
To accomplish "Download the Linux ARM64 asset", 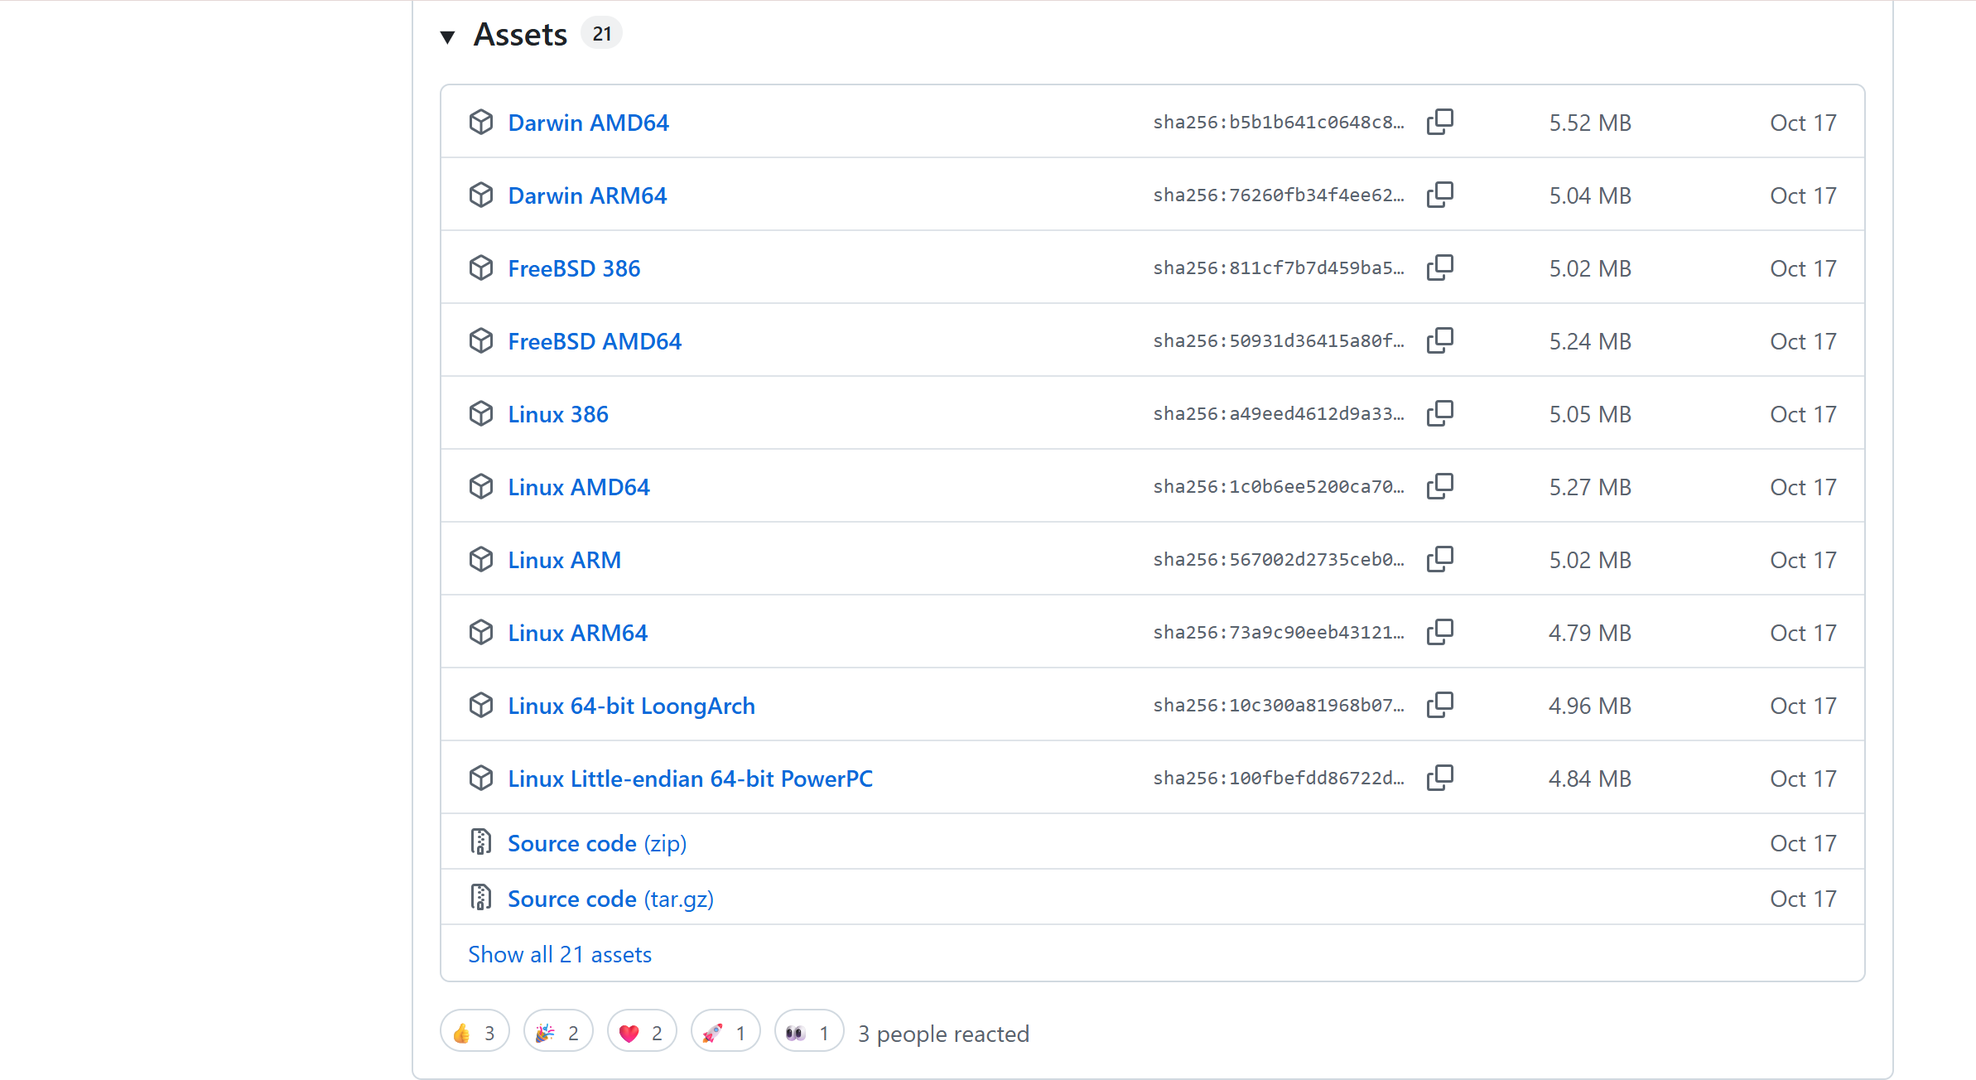I will (x=577, y=633).
